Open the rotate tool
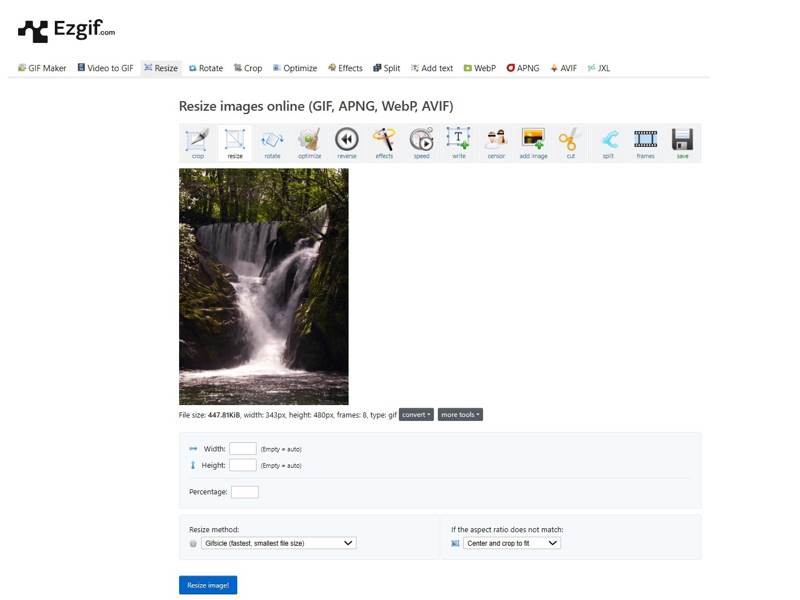The image size is (800, 600). tap(272, 142)
